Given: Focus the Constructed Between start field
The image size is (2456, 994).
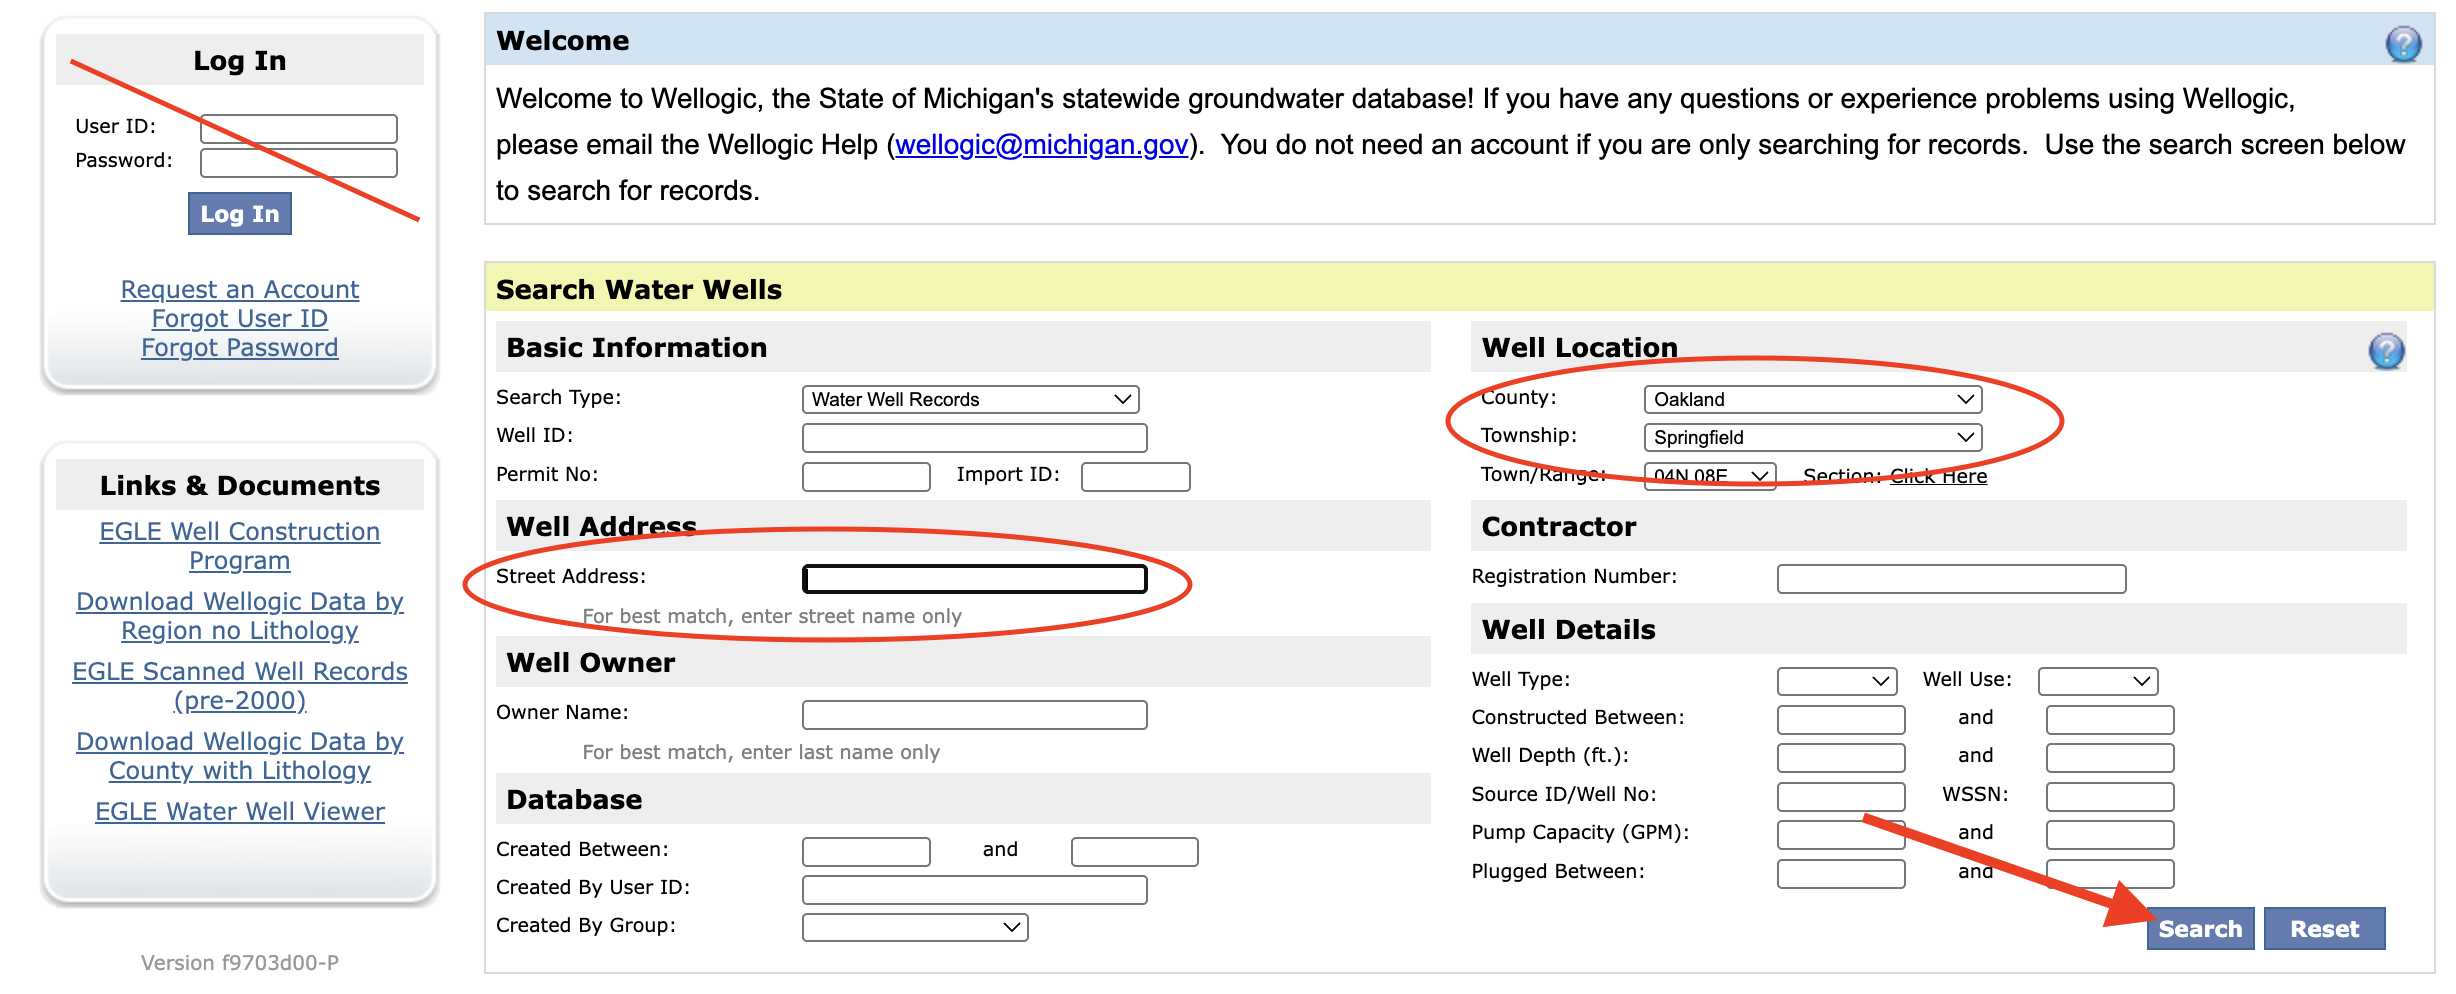Looking at the screenshot, I should point(1841,720).
